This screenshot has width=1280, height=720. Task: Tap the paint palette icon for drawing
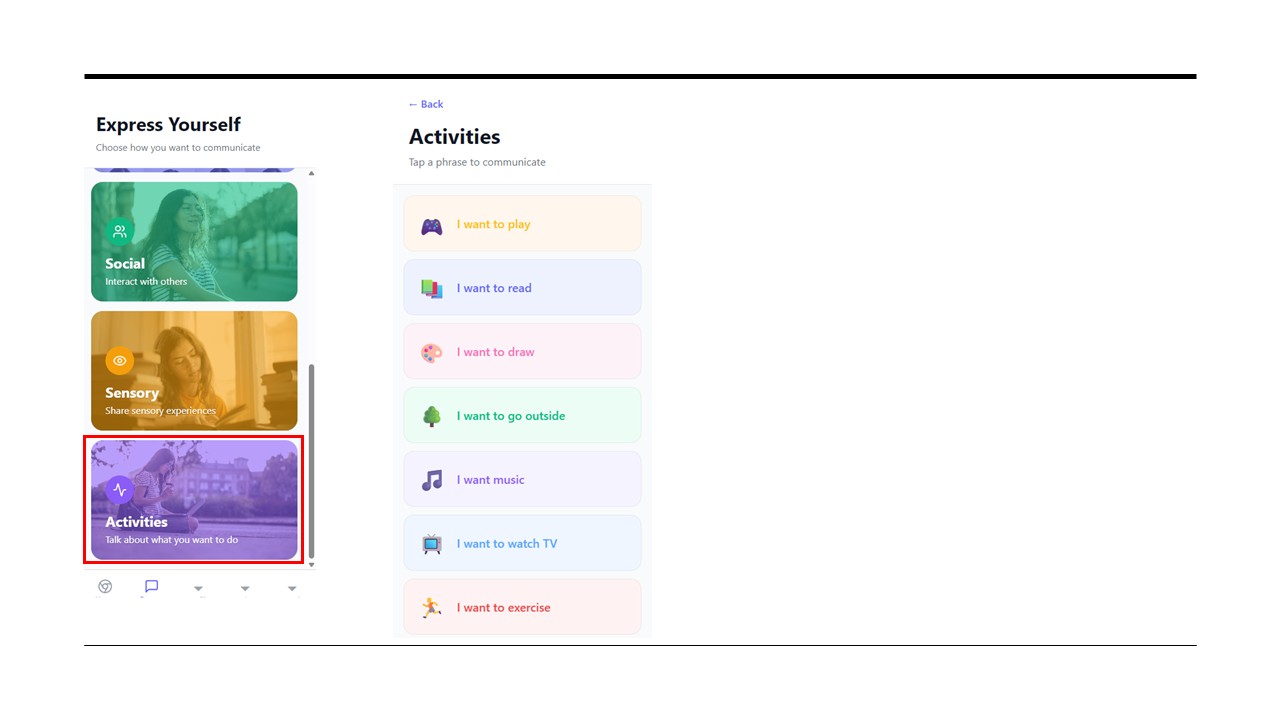431,353
